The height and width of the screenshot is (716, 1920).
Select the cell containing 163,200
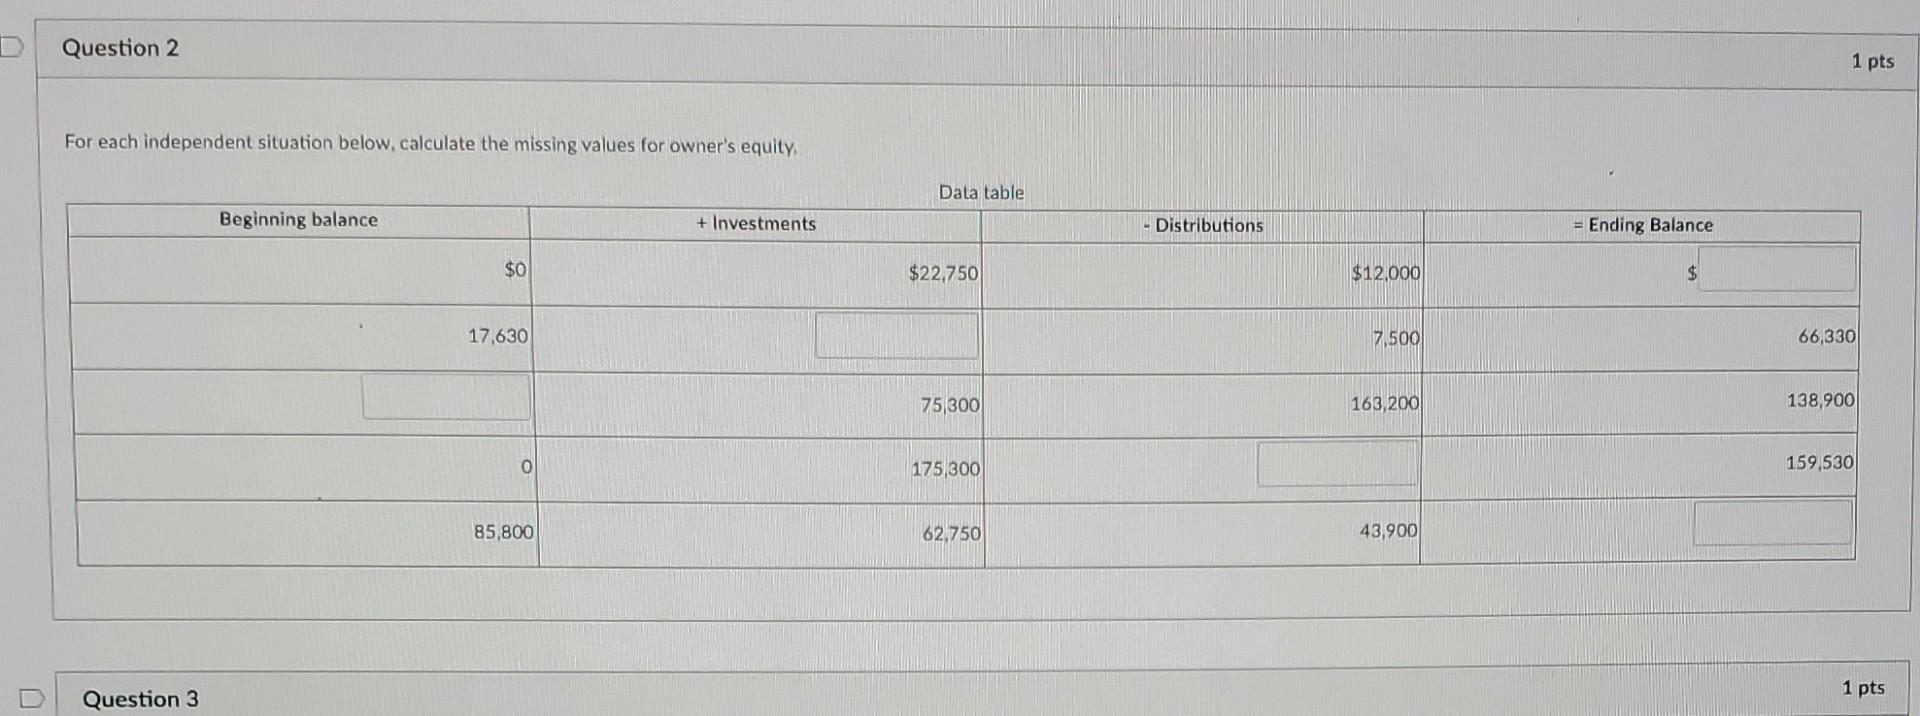(x=1384, y=404)
